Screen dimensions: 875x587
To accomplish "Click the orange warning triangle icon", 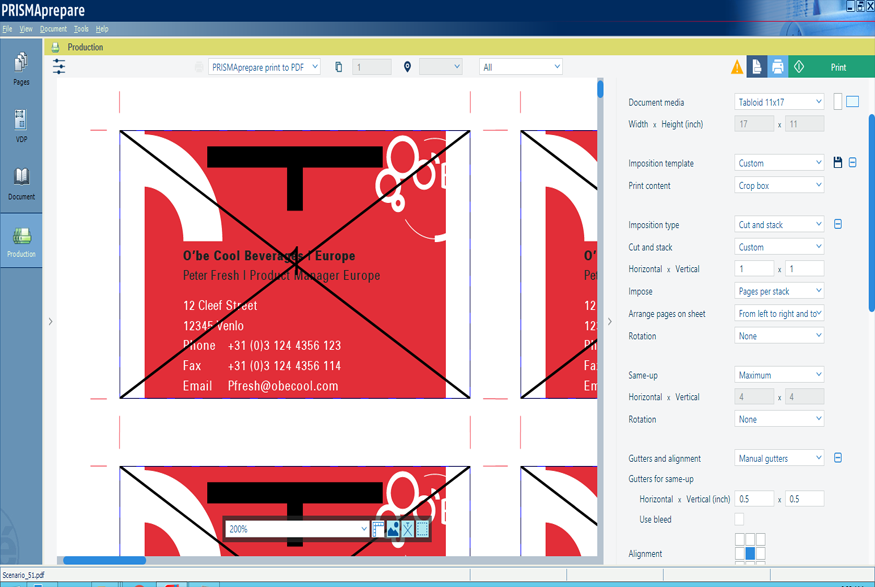I will pyautogui.click(x=737, y=67).
